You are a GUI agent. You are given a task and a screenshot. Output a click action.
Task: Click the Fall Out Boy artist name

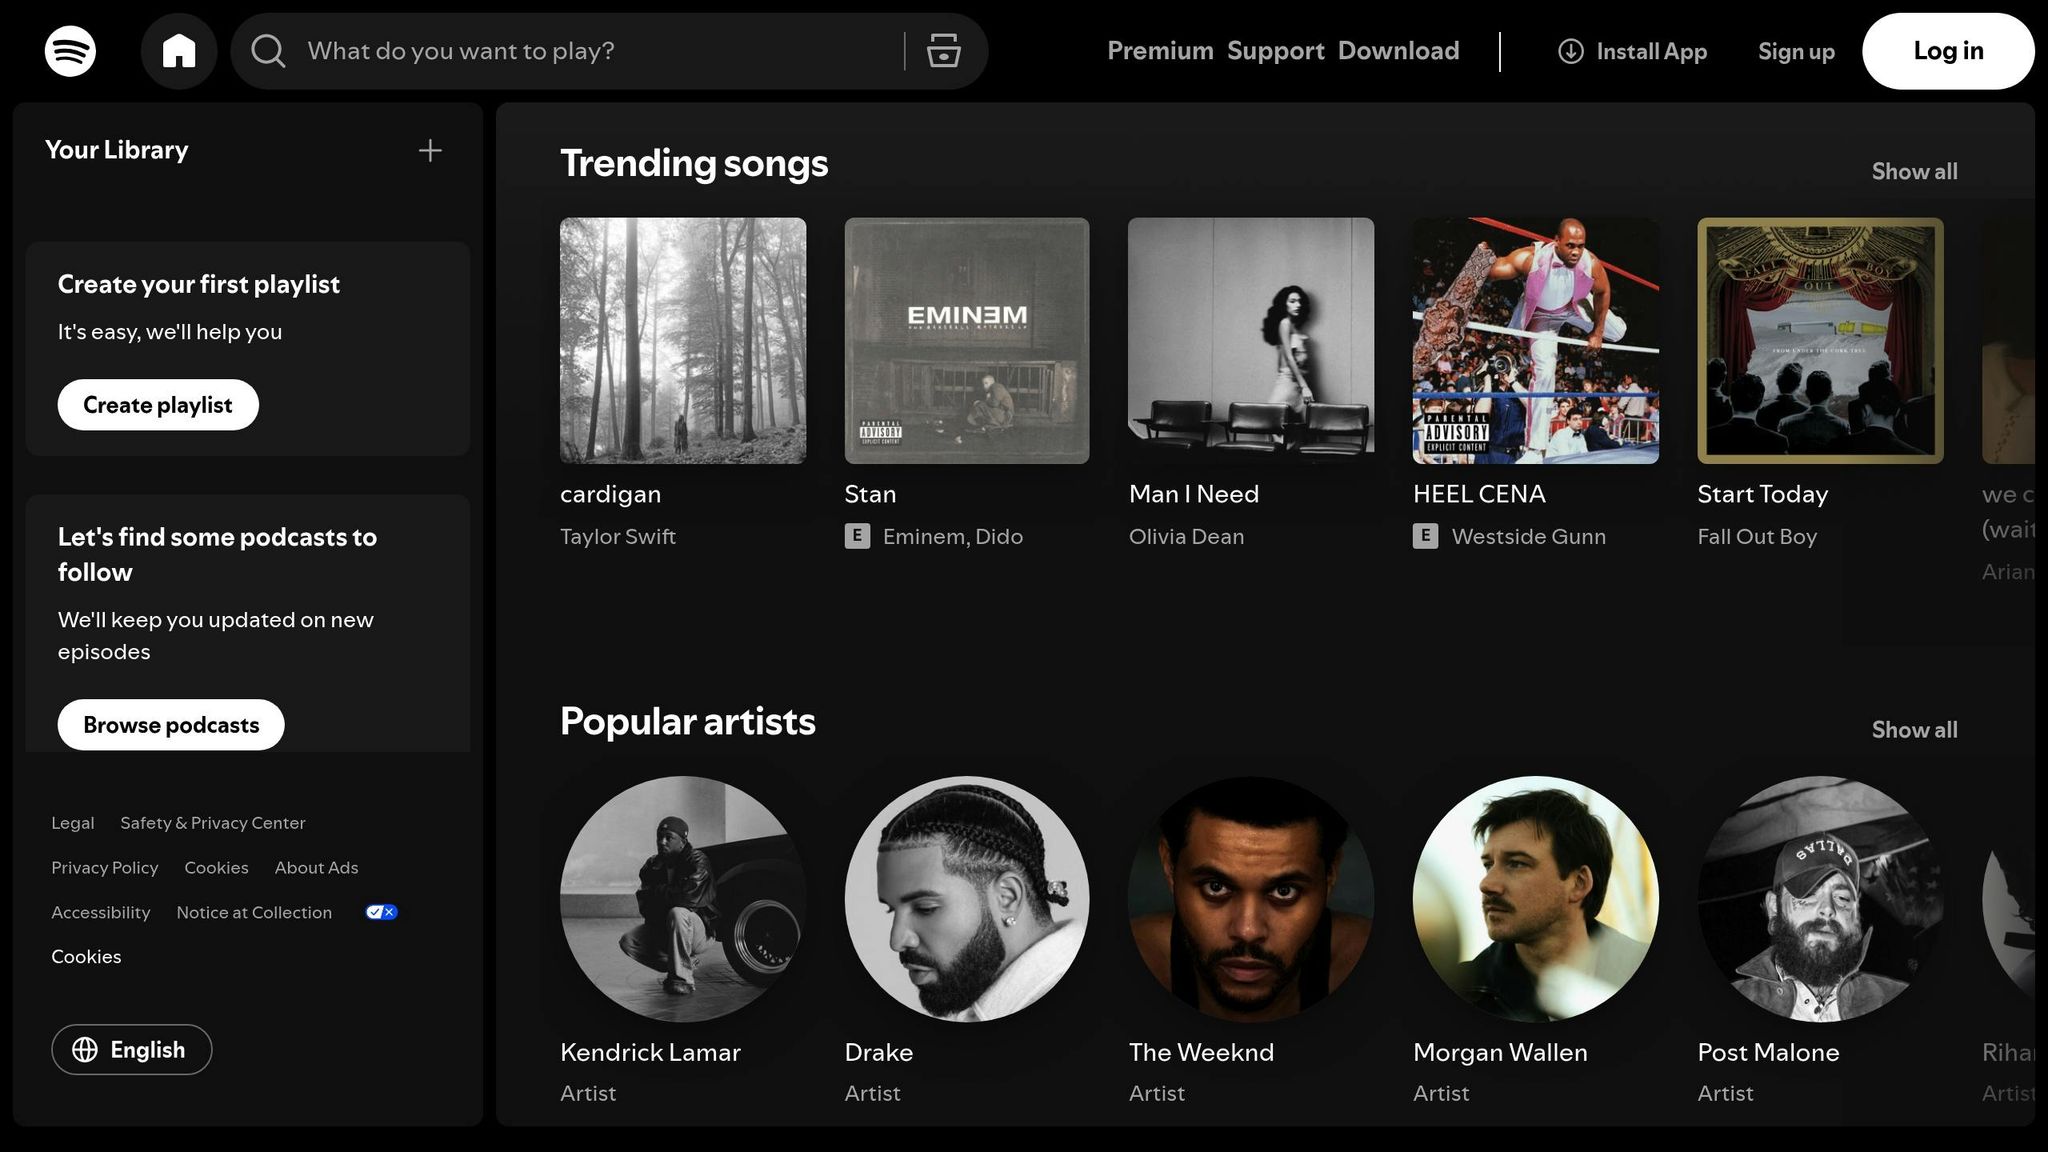coord(1757,536)
